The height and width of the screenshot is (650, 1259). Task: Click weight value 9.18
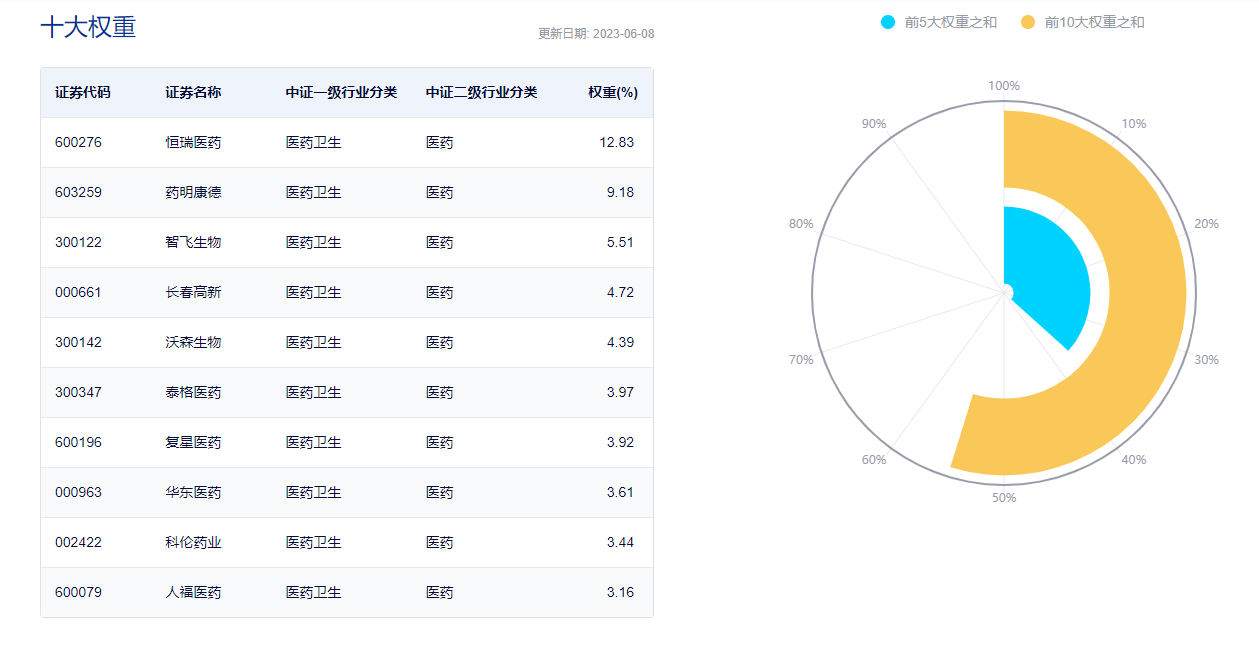620,193
